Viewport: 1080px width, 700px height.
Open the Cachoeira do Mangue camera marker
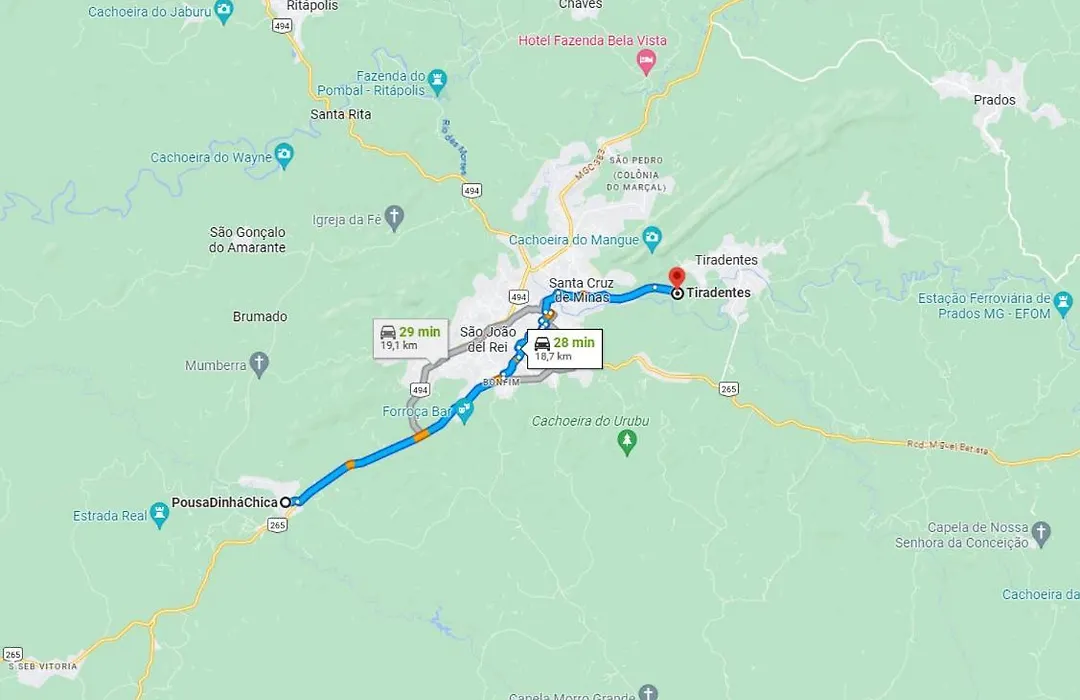click(x=652, y=238)
